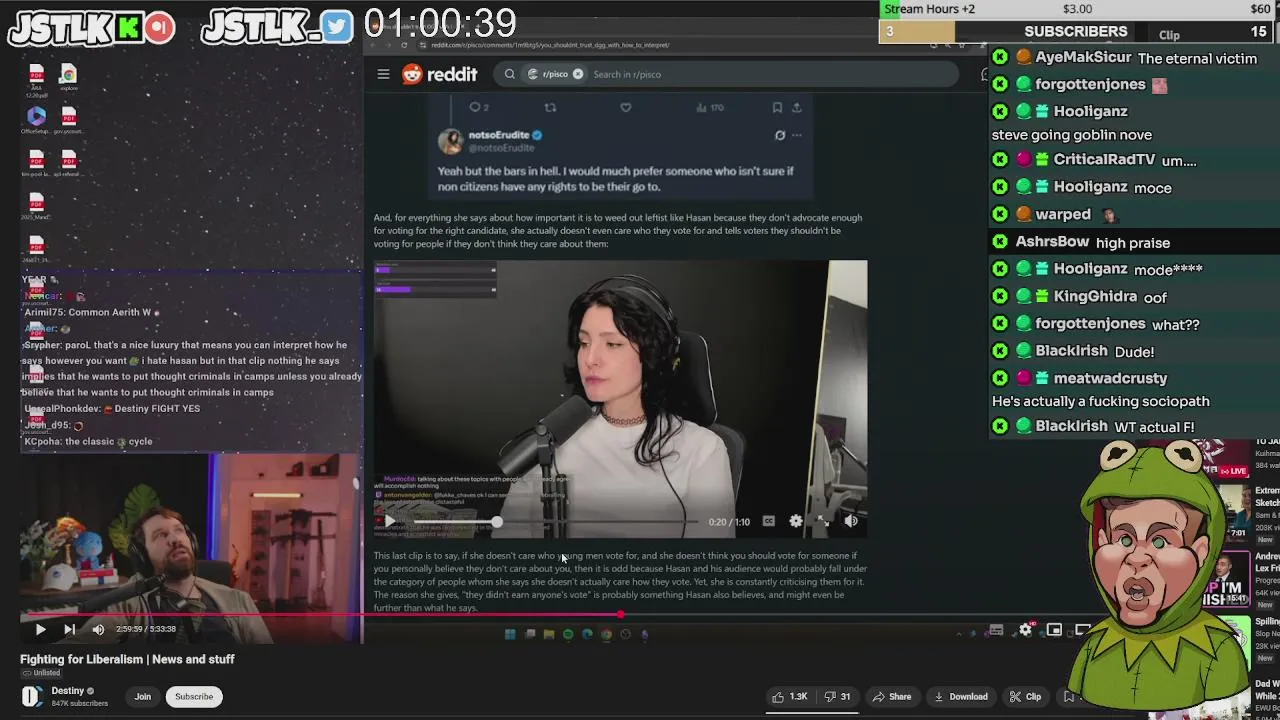Click the Unlisted video badge
Image resolution: width=1280 pixels, height=720 pixels.
click(x=41, y=673)
